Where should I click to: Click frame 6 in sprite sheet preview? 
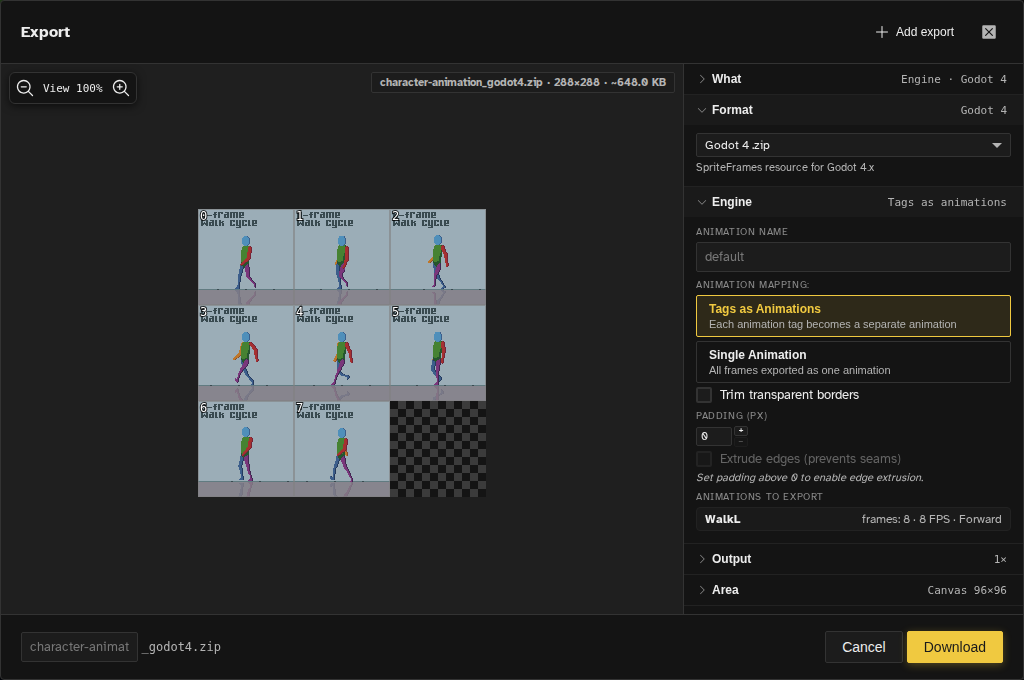[x=246, y=449]
